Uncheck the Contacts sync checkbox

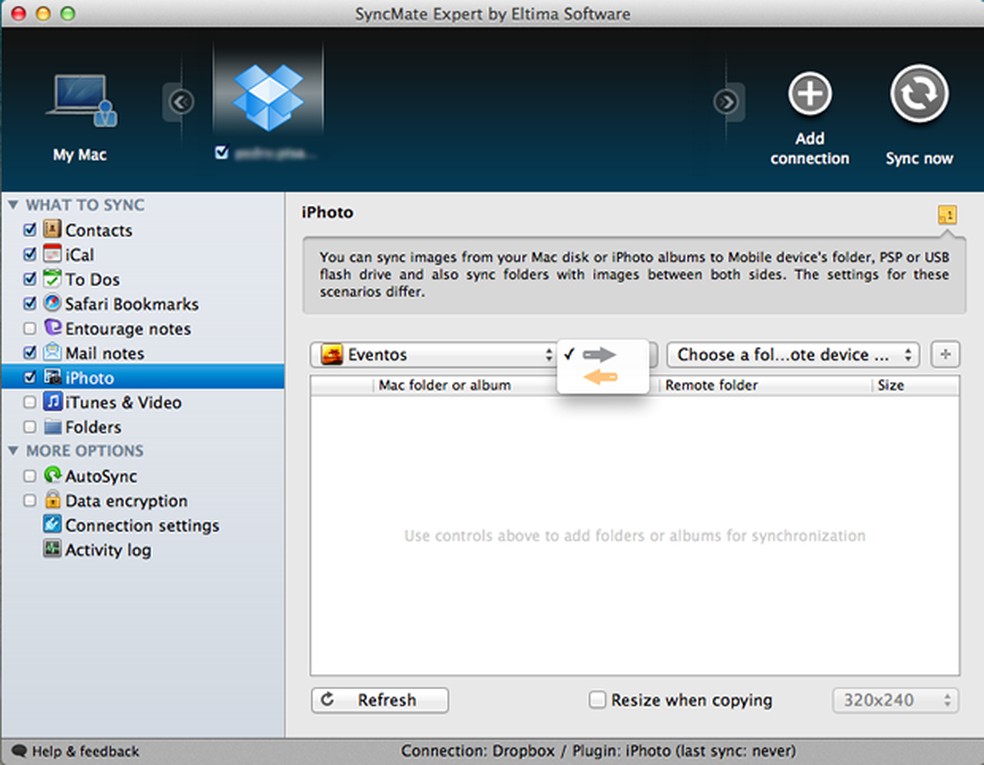point(29,230)
